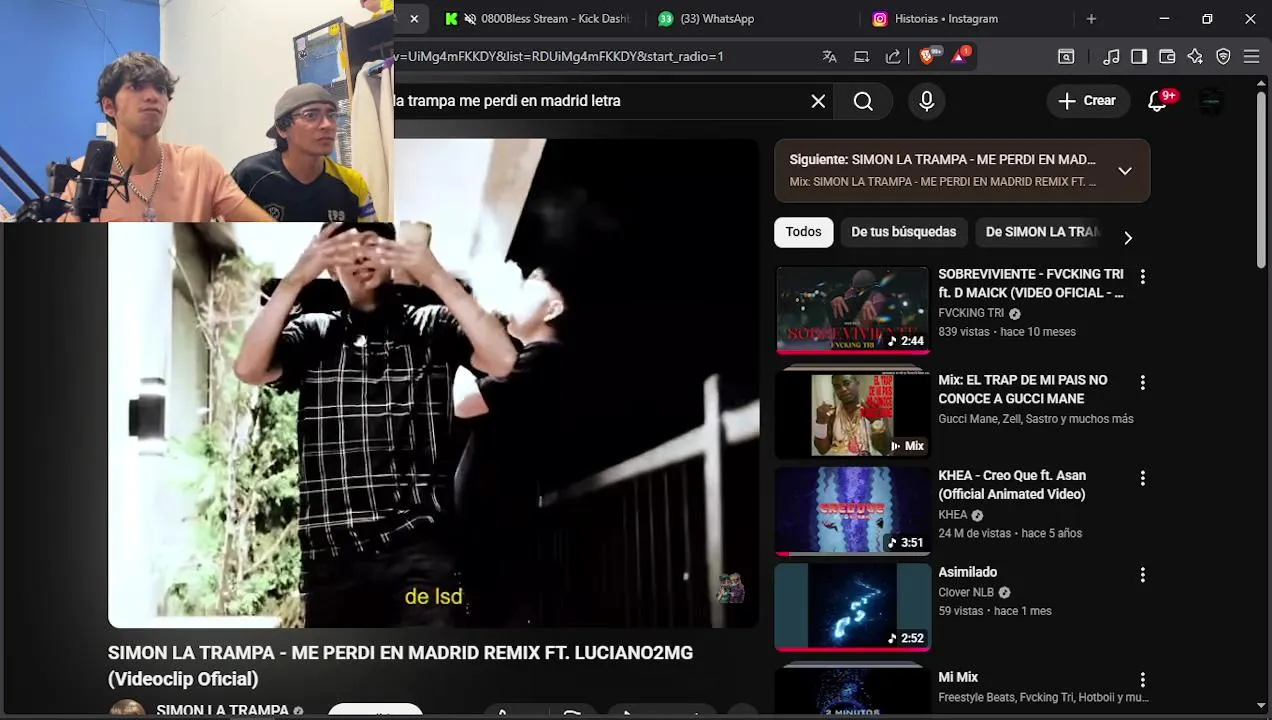
Task: Click the Mix: EL TRAP DE MI PAIS title
Action: point(1023,389)
